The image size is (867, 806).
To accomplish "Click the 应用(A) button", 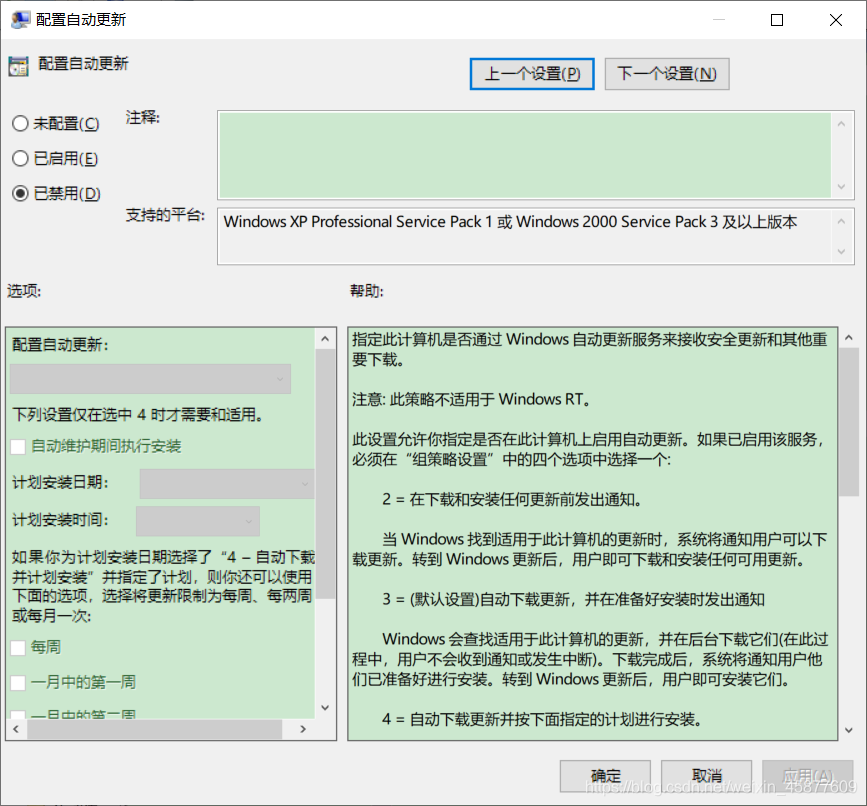I will [x=808, y=776].
